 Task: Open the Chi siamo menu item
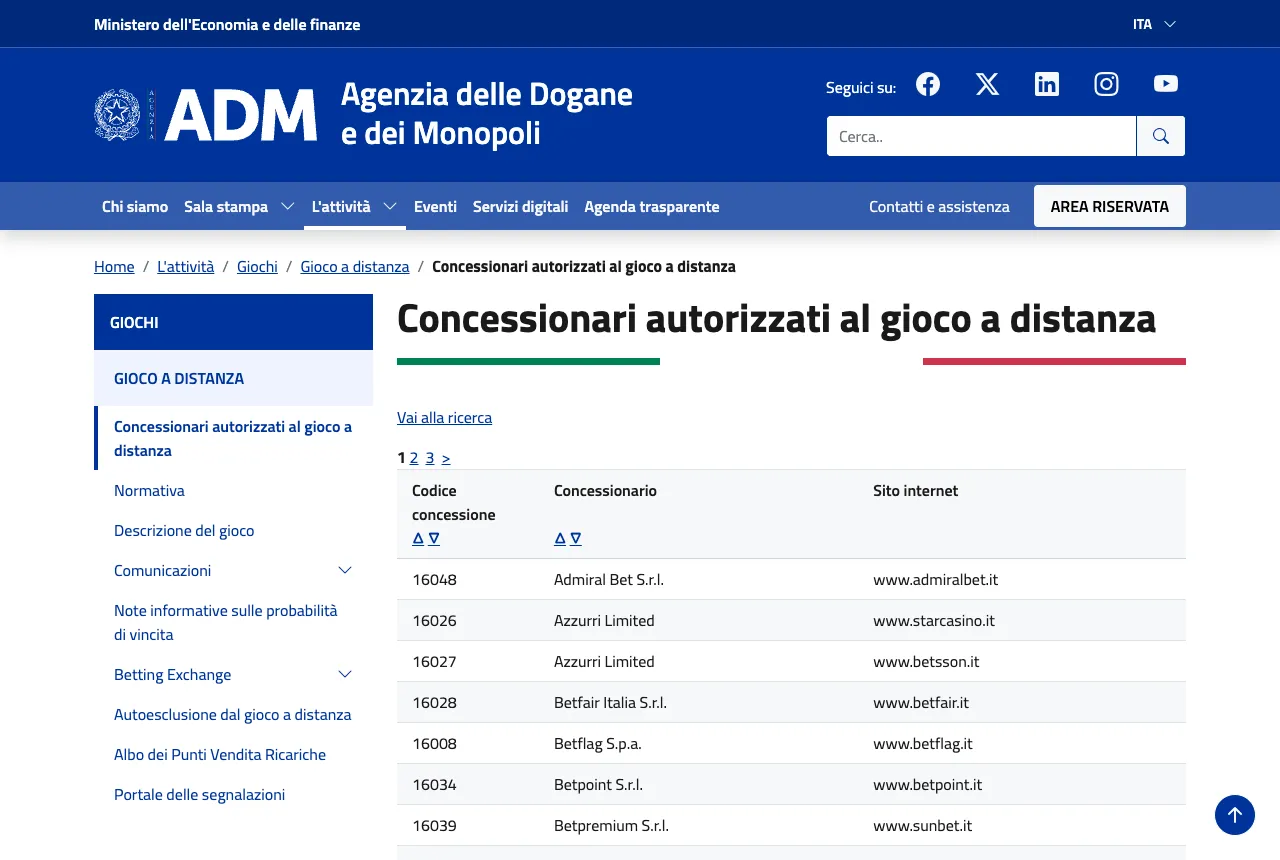(135, 206)
